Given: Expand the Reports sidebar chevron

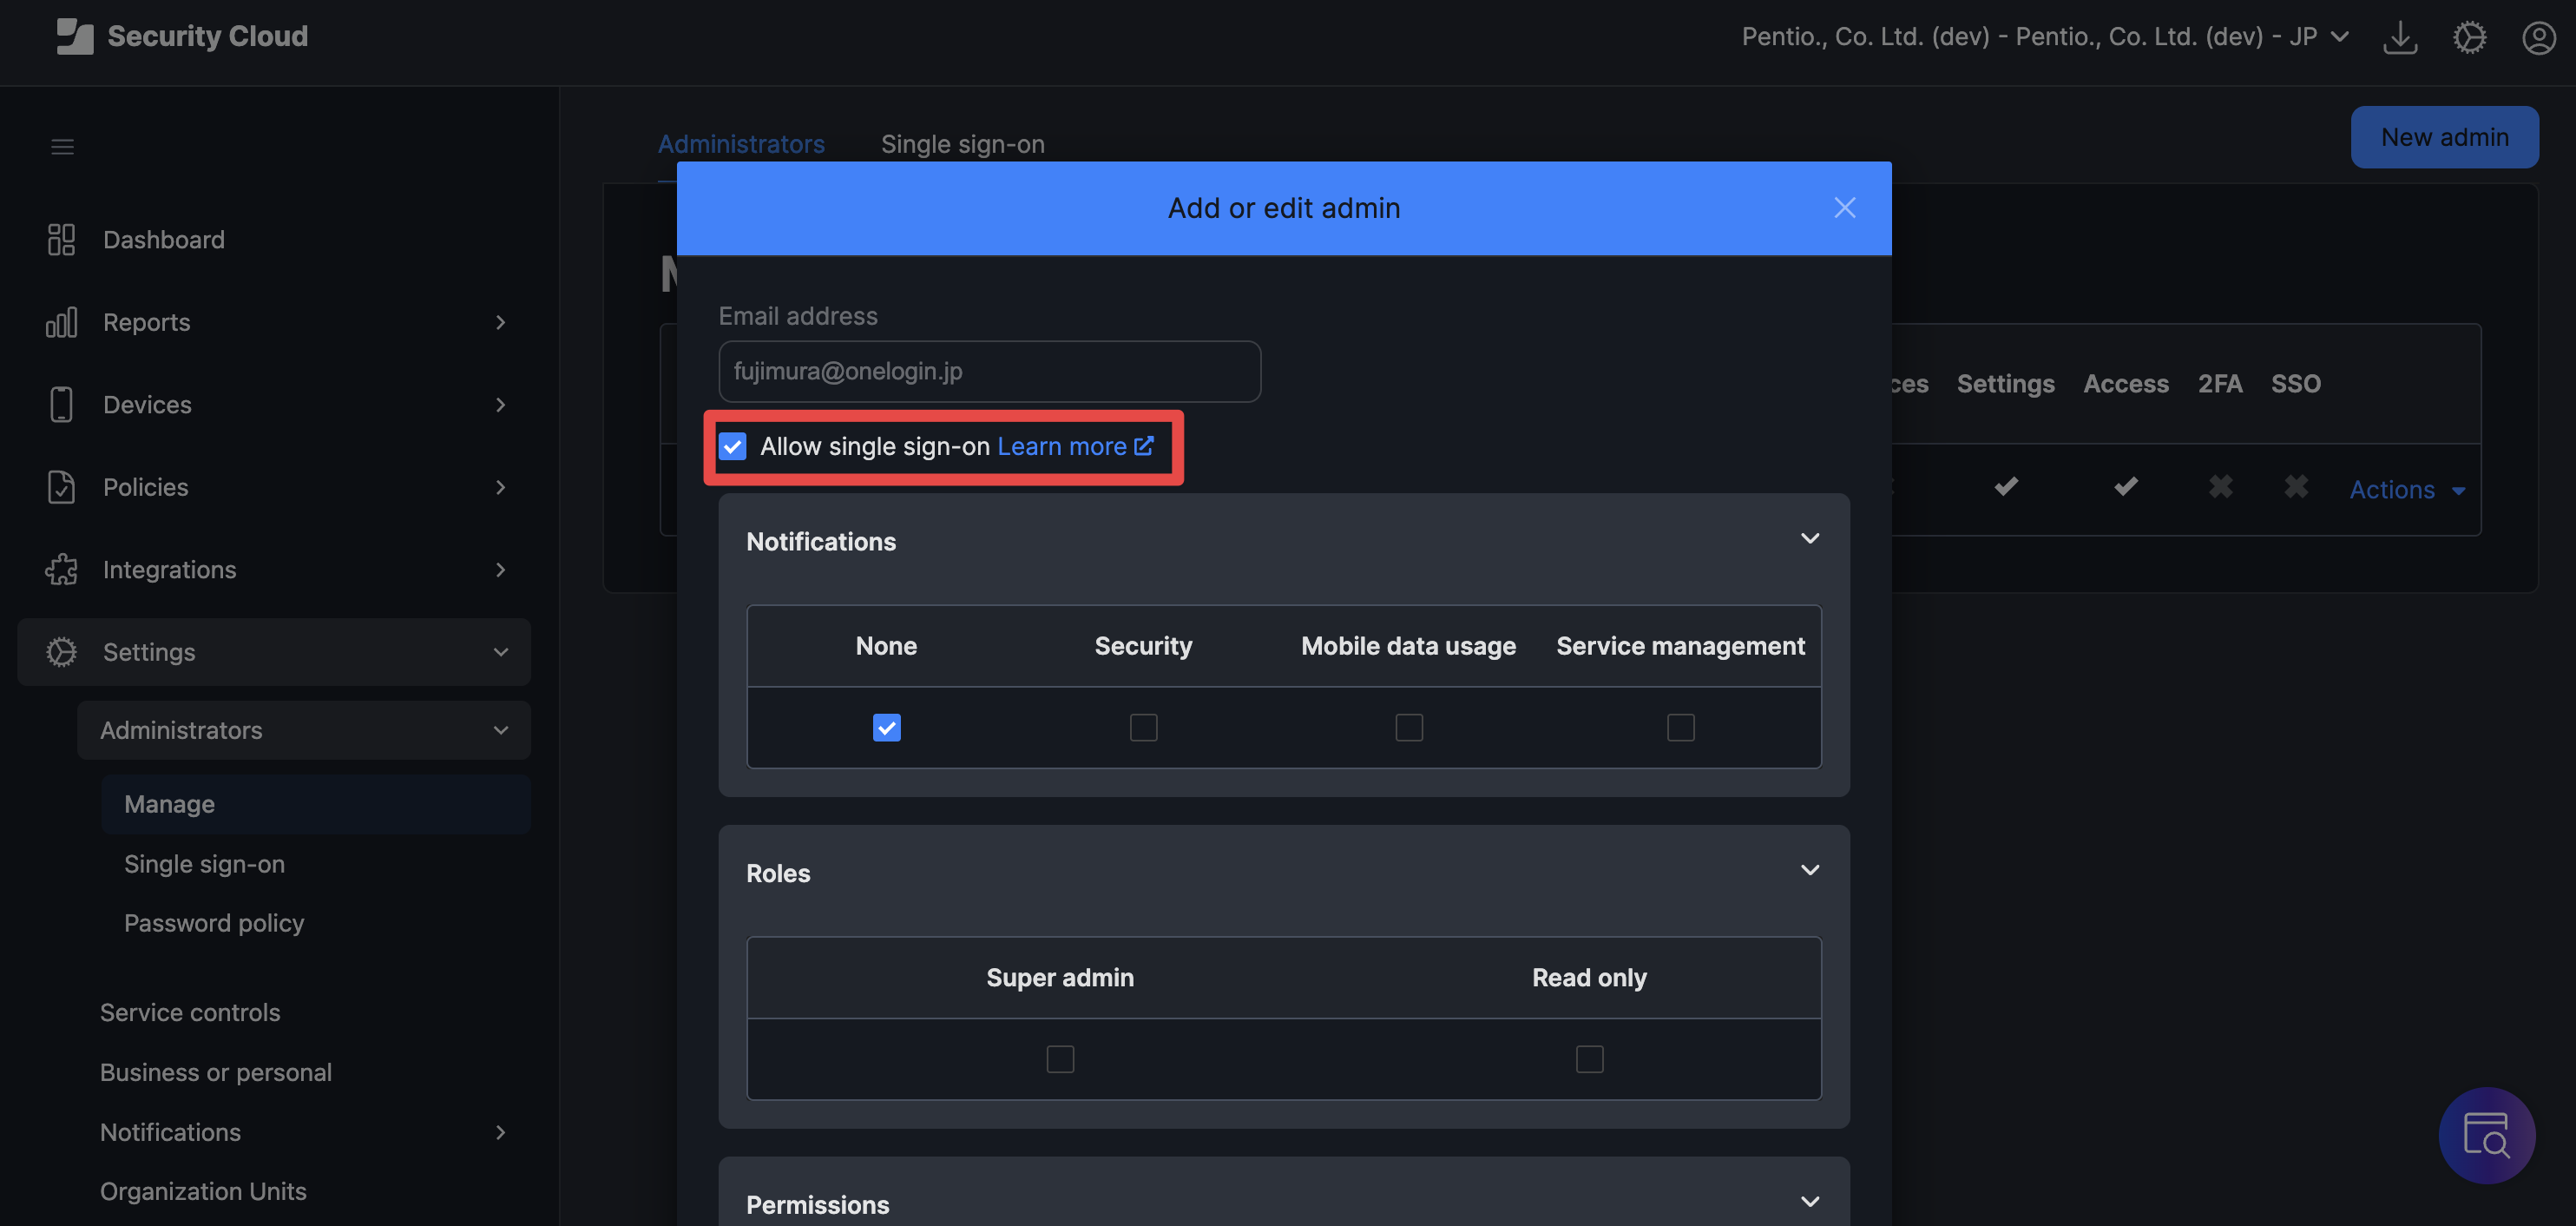Looking at the screenshot, I should pyautogui.click(x=501, y=322).
